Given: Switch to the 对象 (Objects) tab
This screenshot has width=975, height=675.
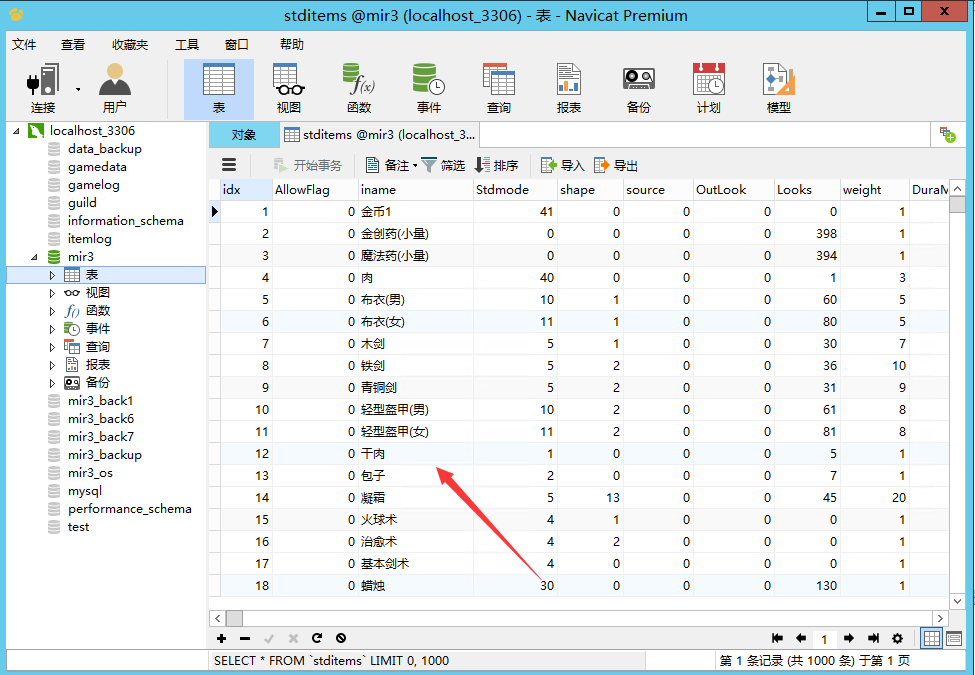Looking at the screenshot, I should point(243,134).
